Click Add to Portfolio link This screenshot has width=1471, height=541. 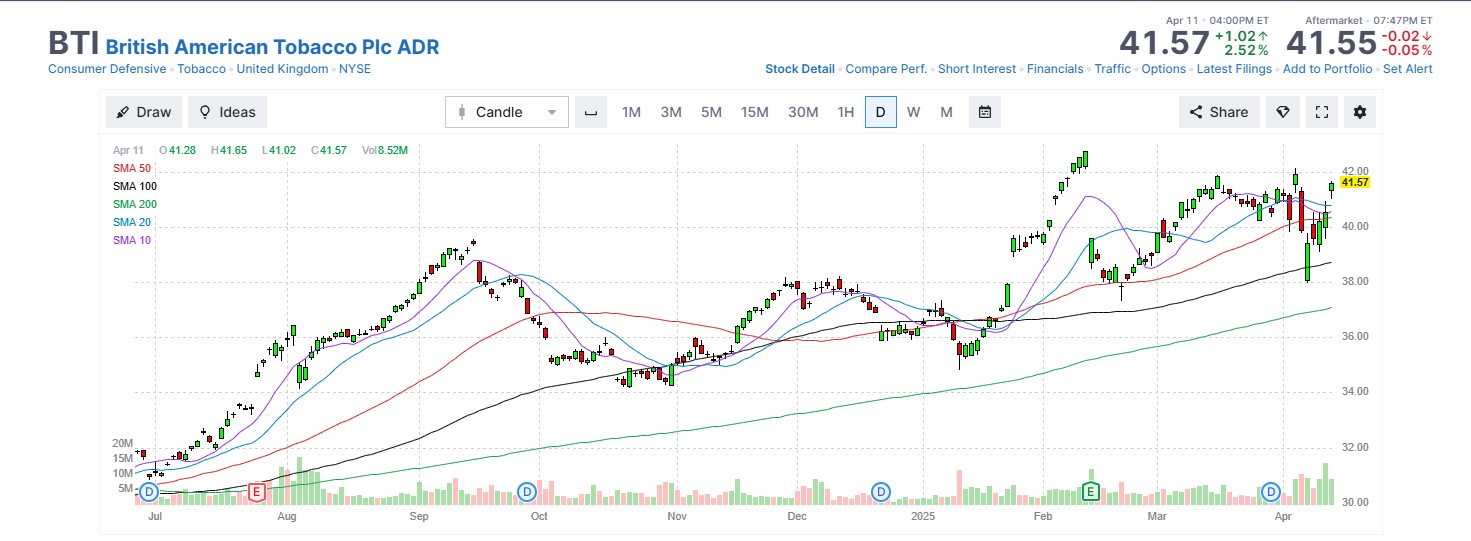1327,69
